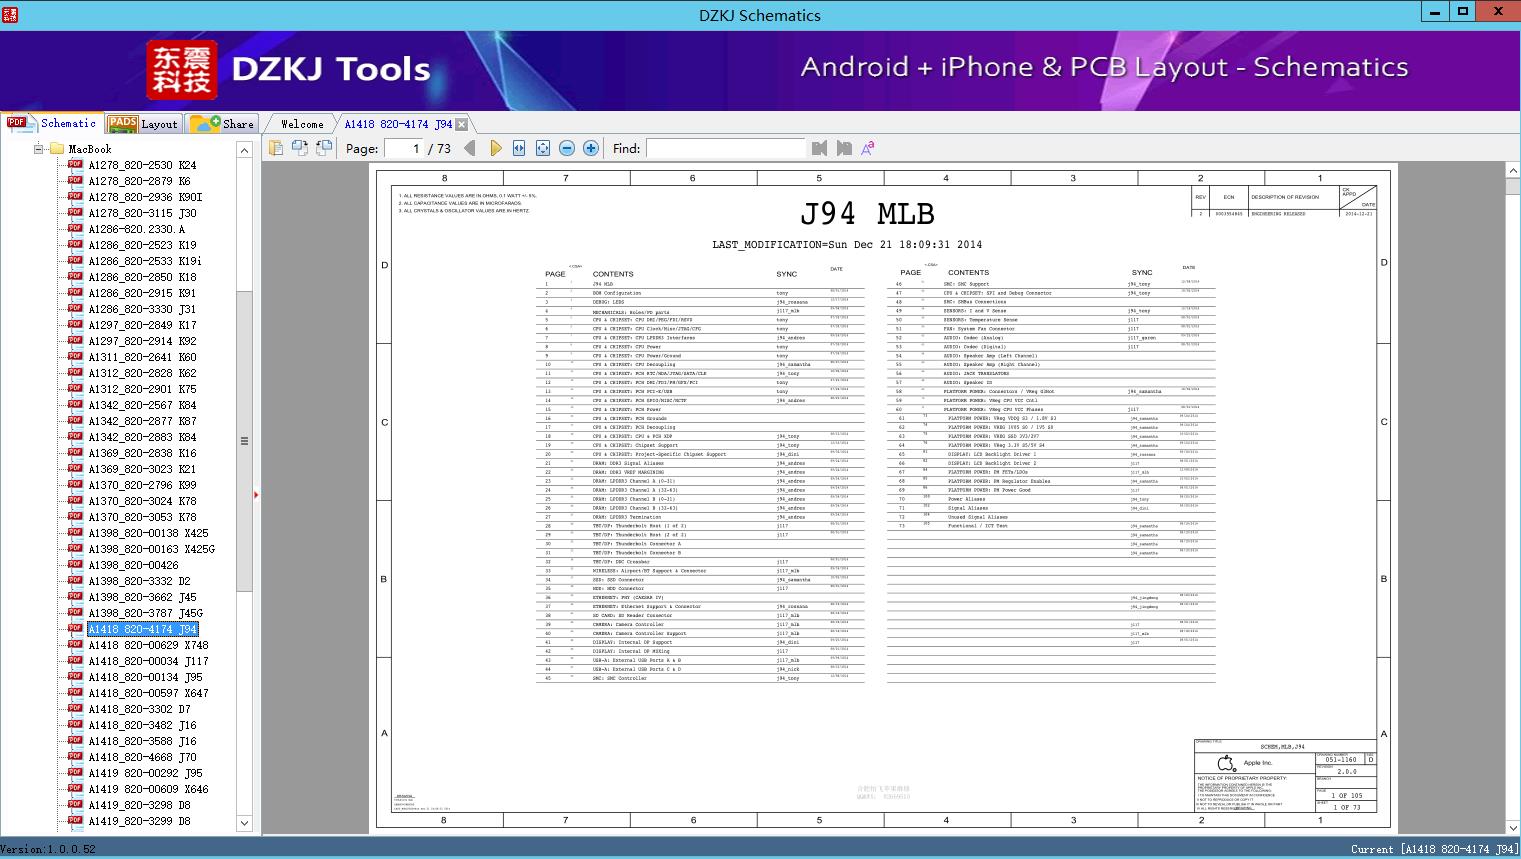Open A1311_820-2641 K60 schematic
The image size is (1521, 859).
142,357
